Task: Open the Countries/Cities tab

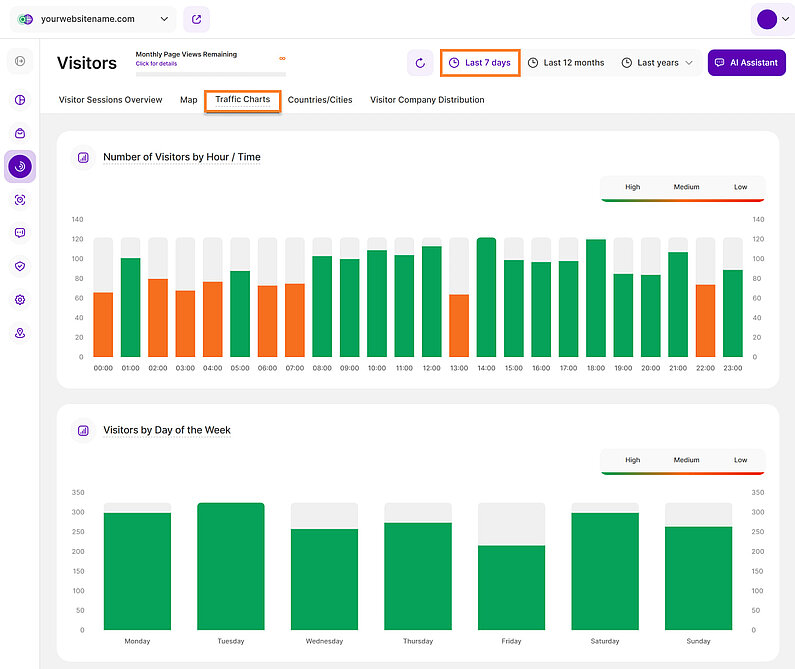Action: pos(318,100)
